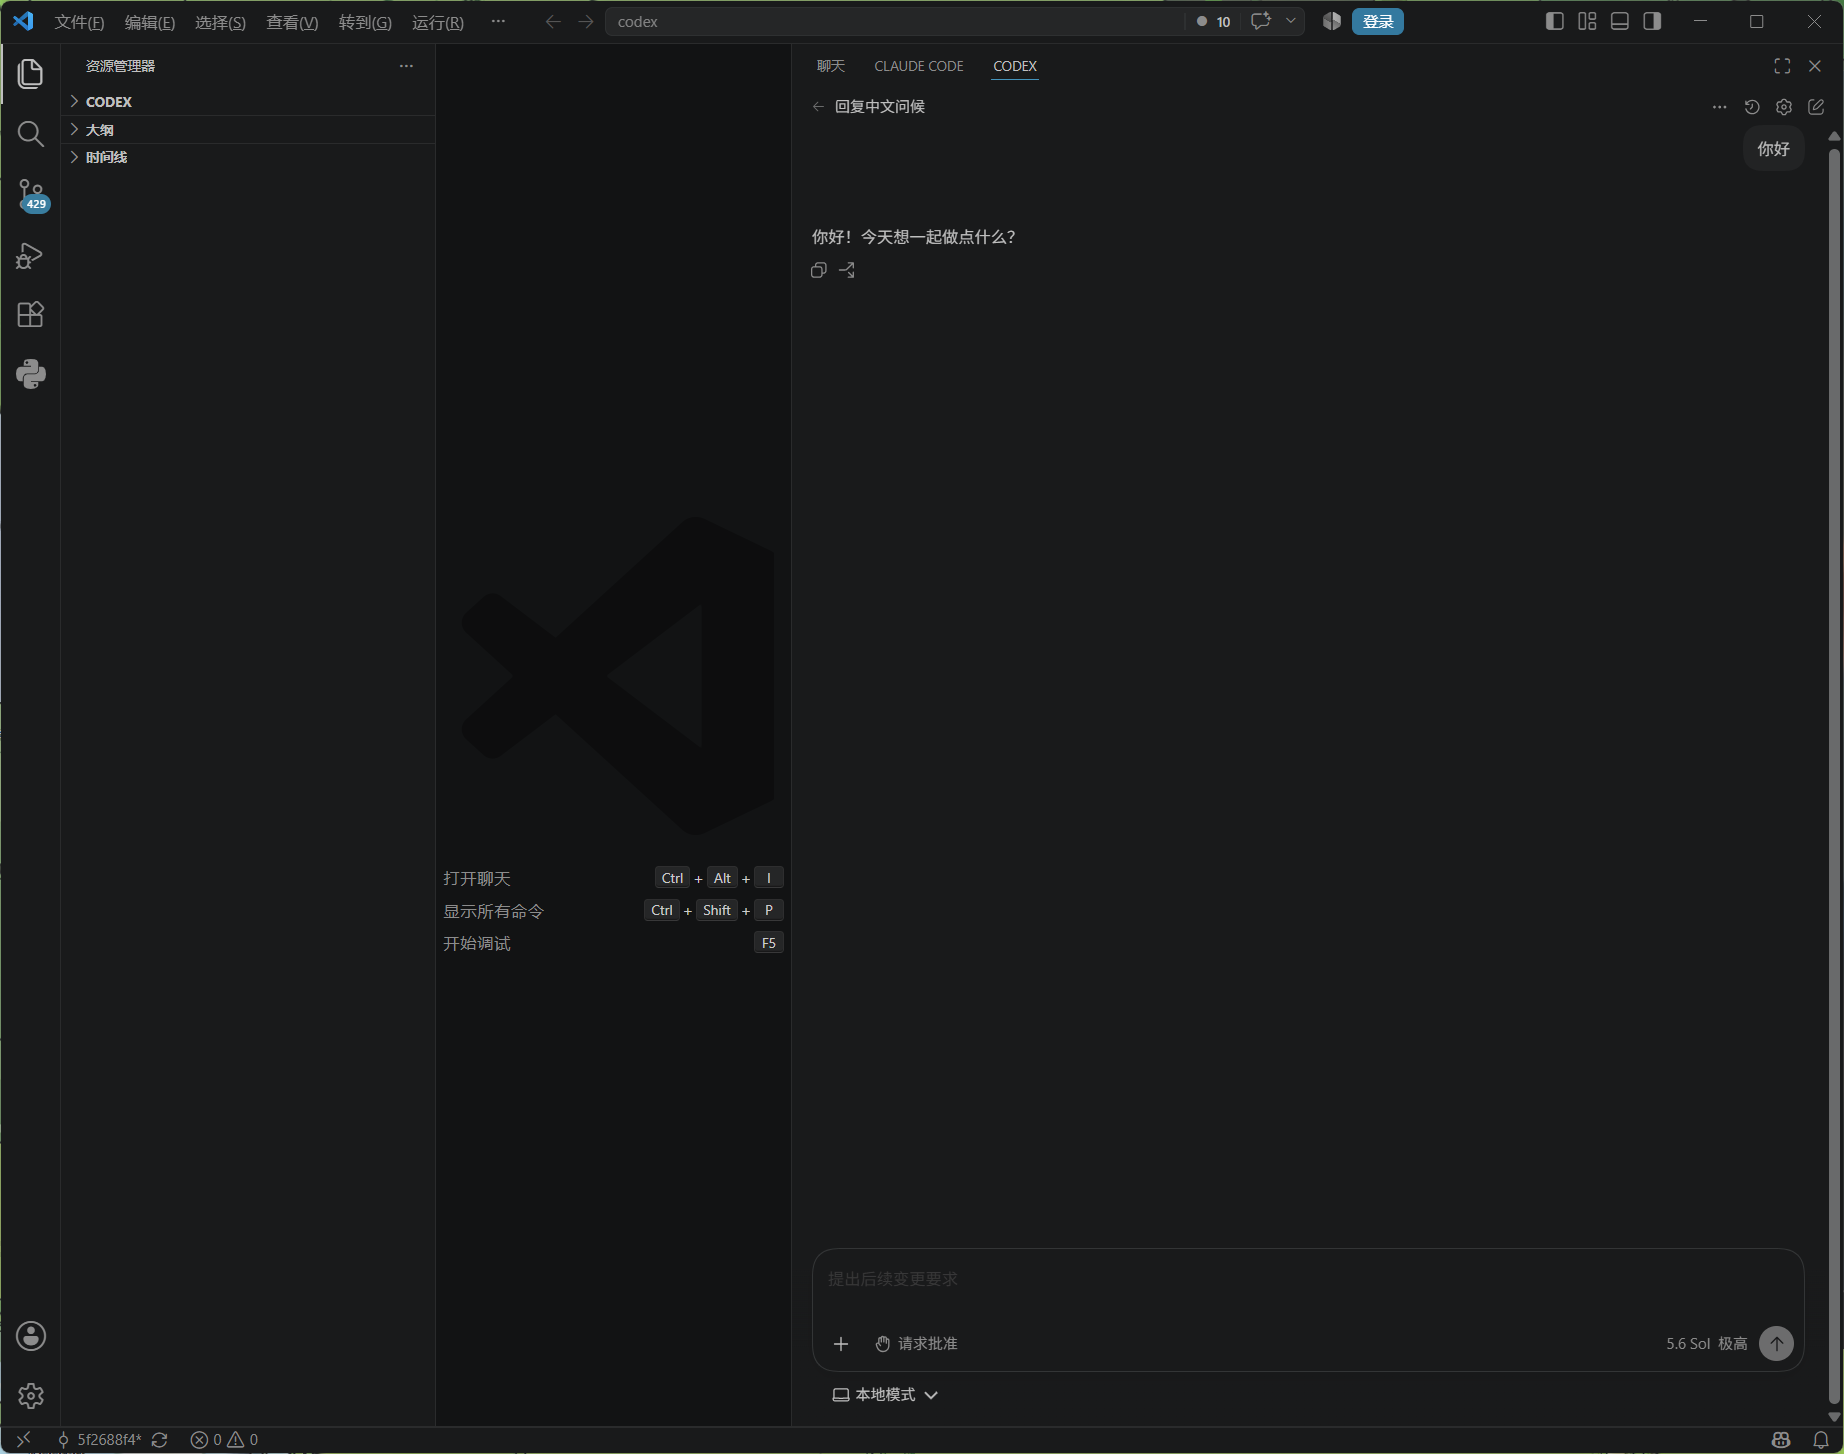
Task: Open Codex settings gear in the panel header
Action: pos(1784,107)
